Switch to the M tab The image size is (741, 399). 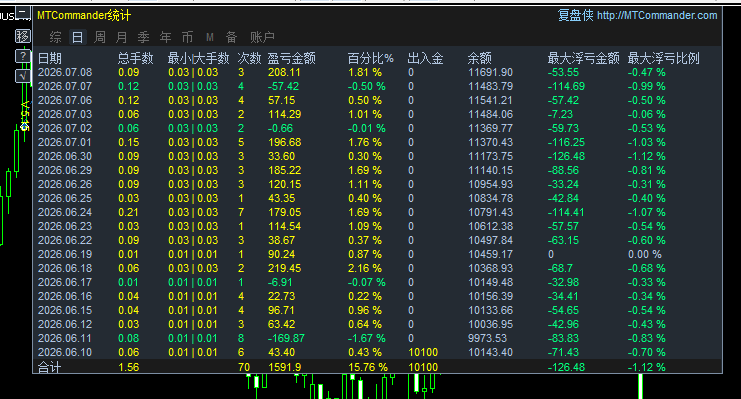[209, 37]
